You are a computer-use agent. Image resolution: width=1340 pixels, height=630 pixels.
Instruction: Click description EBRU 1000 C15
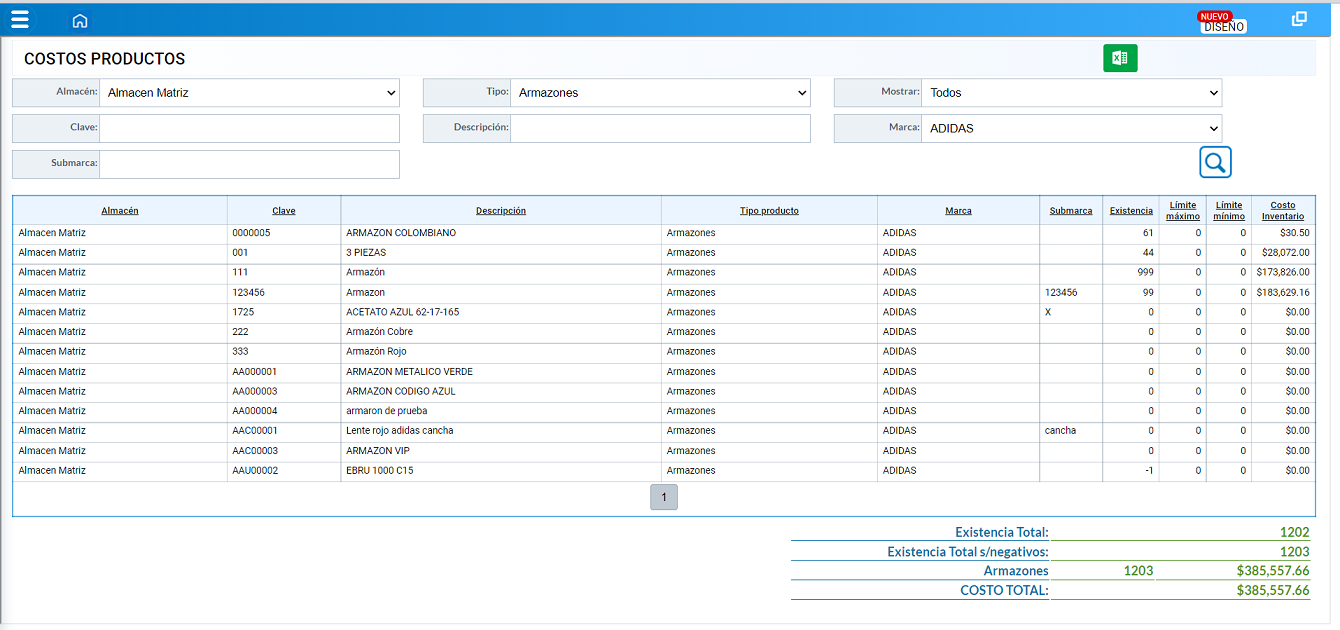(x=380, y=471)
